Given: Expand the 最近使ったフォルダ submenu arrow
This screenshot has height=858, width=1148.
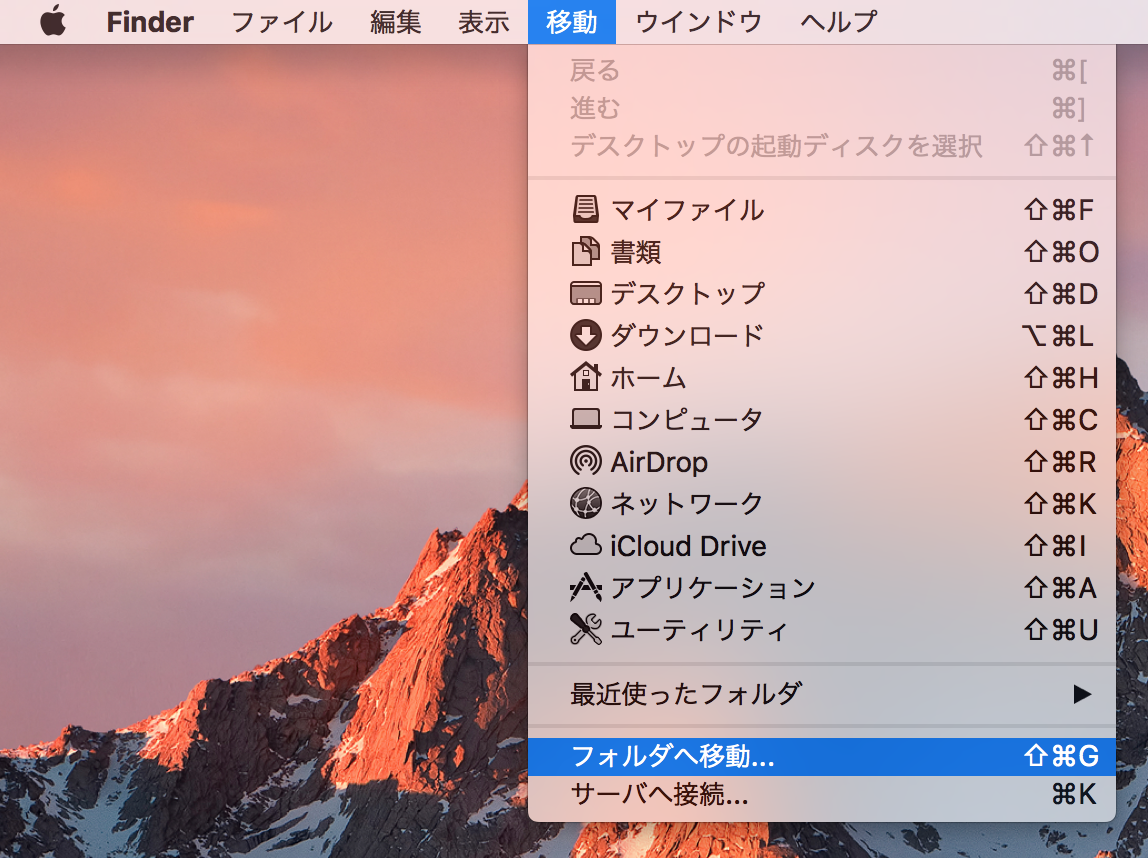Looking at the screenshot, I should click(1082, 694).
